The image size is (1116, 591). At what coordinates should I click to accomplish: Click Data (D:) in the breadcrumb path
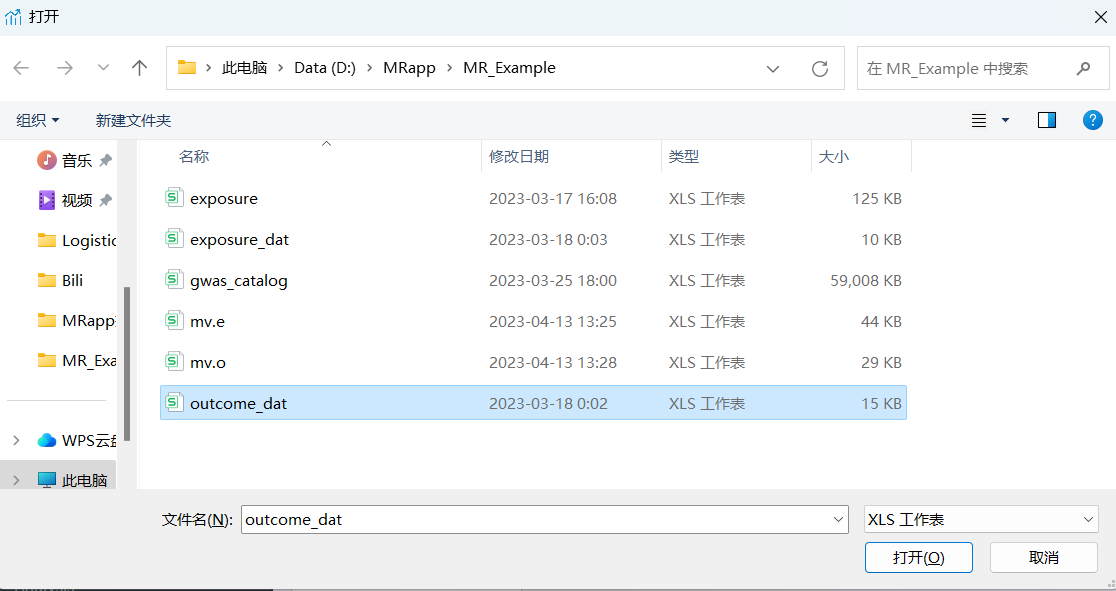tap(322, 68)
